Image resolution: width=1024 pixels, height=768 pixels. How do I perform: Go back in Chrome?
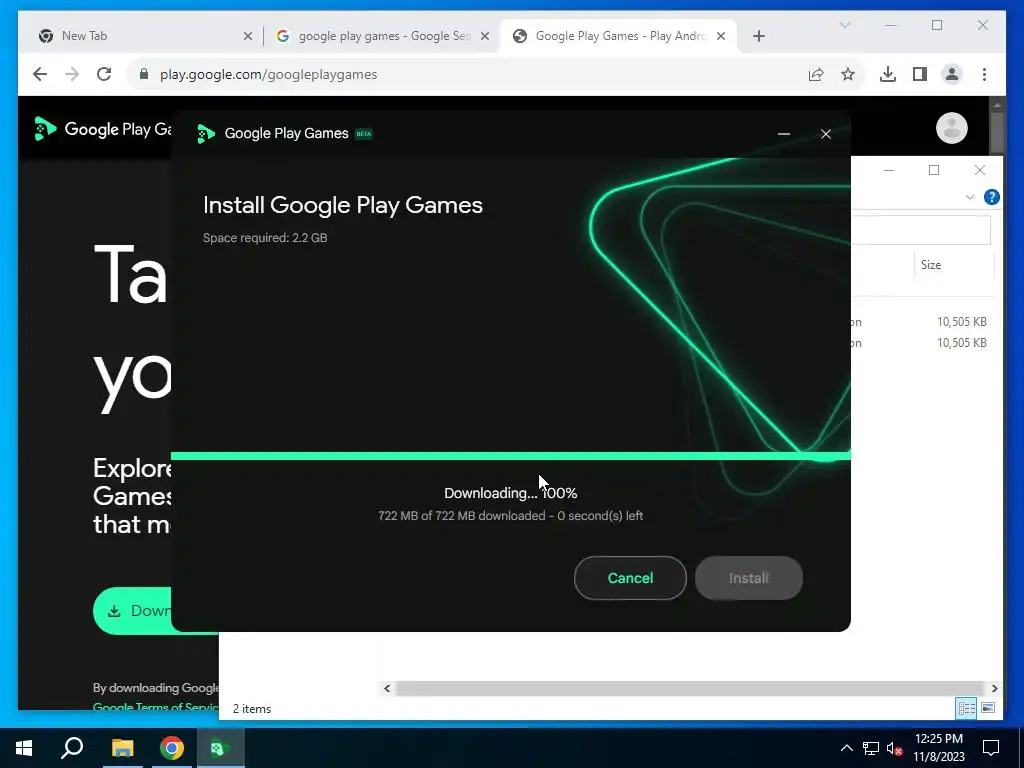pyautogui.click(x=40, y=74)
